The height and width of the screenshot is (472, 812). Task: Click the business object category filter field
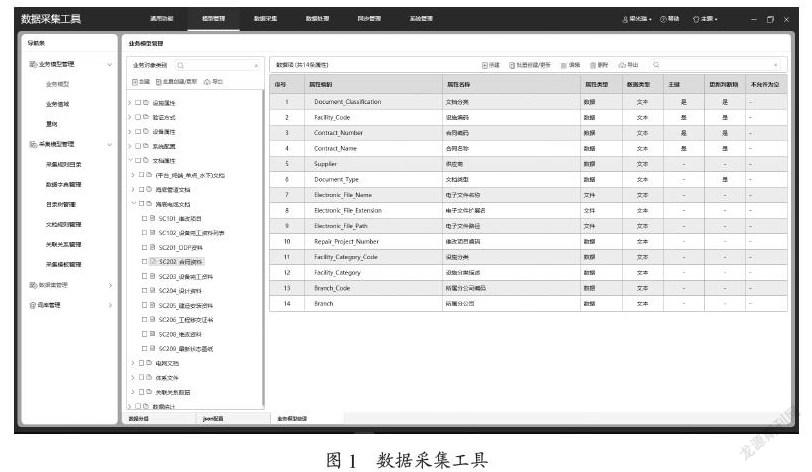tap(219, 65)
